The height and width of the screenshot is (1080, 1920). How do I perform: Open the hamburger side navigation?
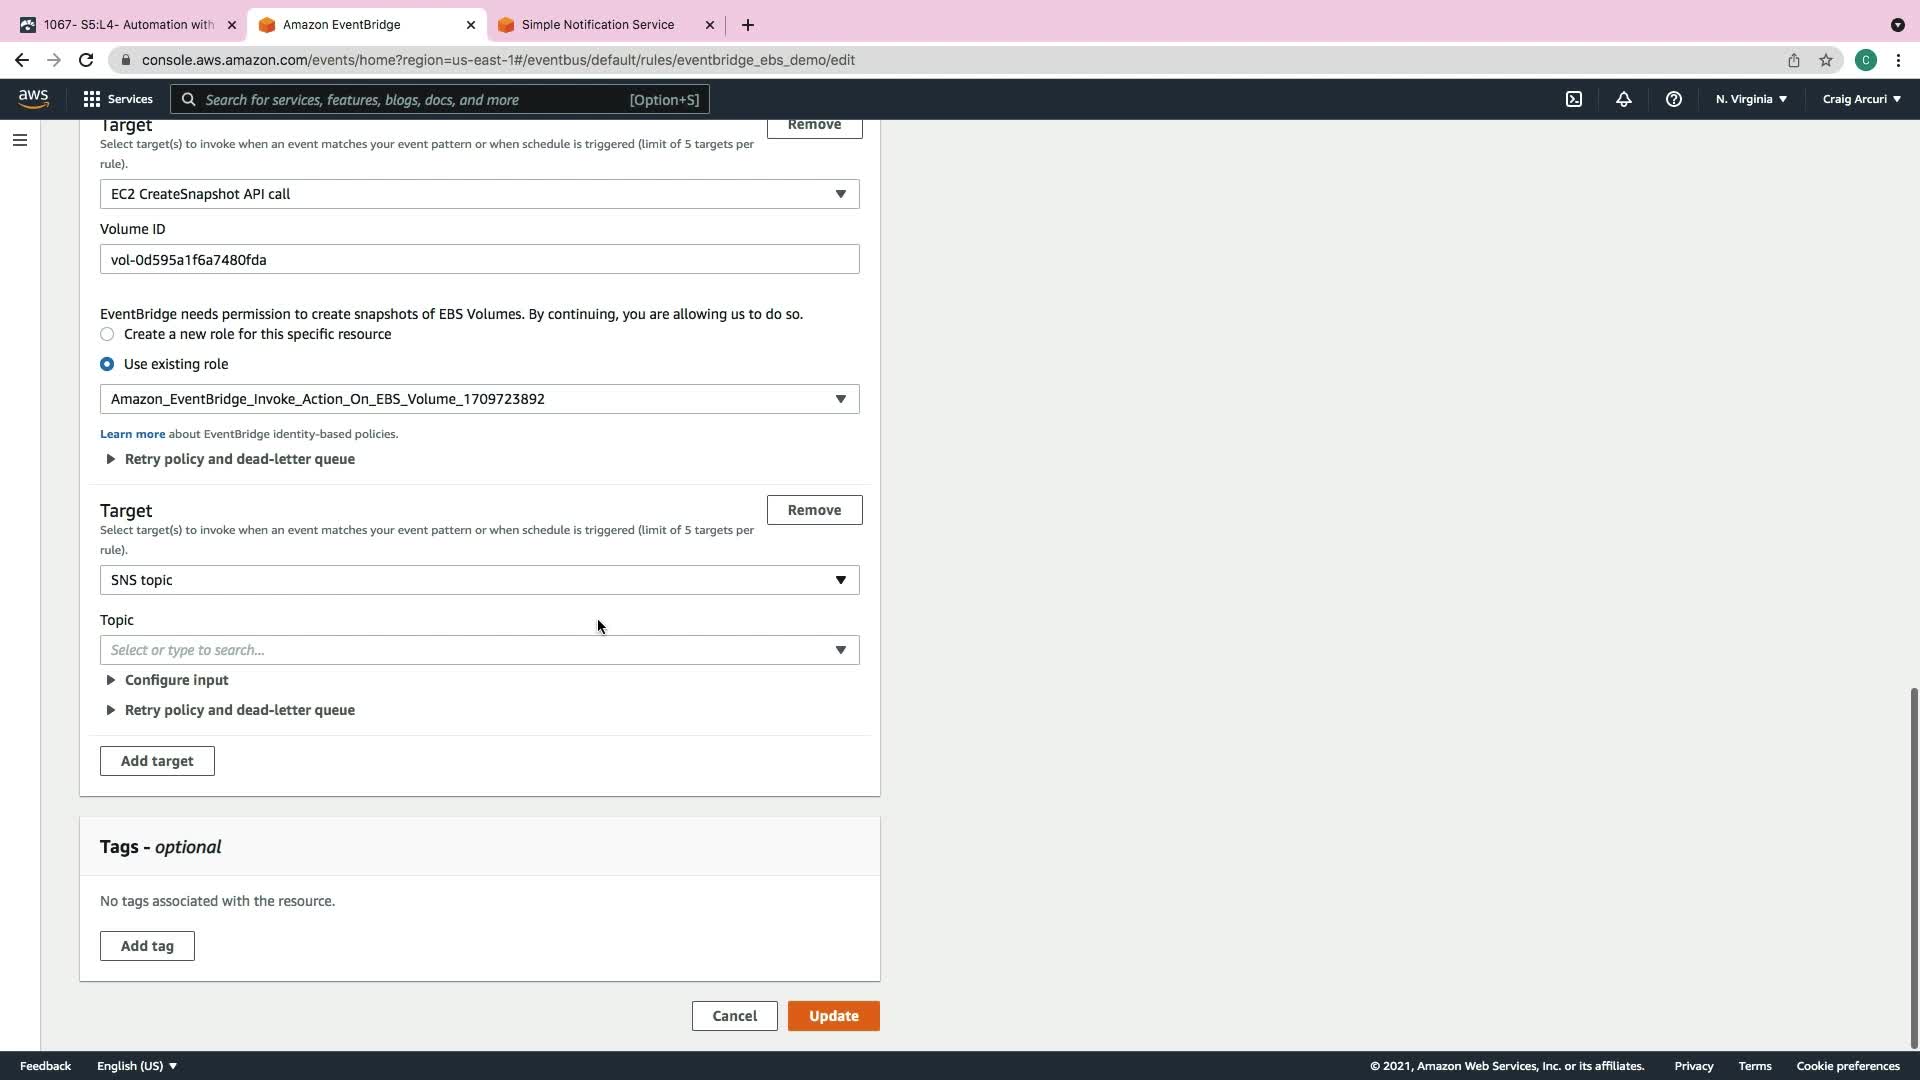coord(19,140)
